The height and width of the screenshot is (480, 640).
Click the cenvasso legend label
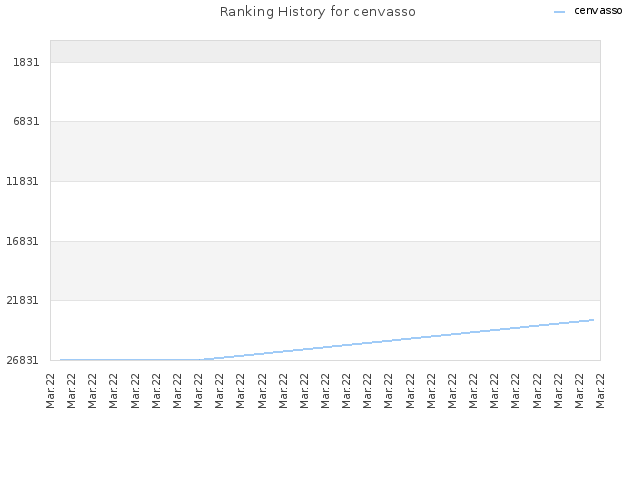pyautogui.click(x=598, y=11)
